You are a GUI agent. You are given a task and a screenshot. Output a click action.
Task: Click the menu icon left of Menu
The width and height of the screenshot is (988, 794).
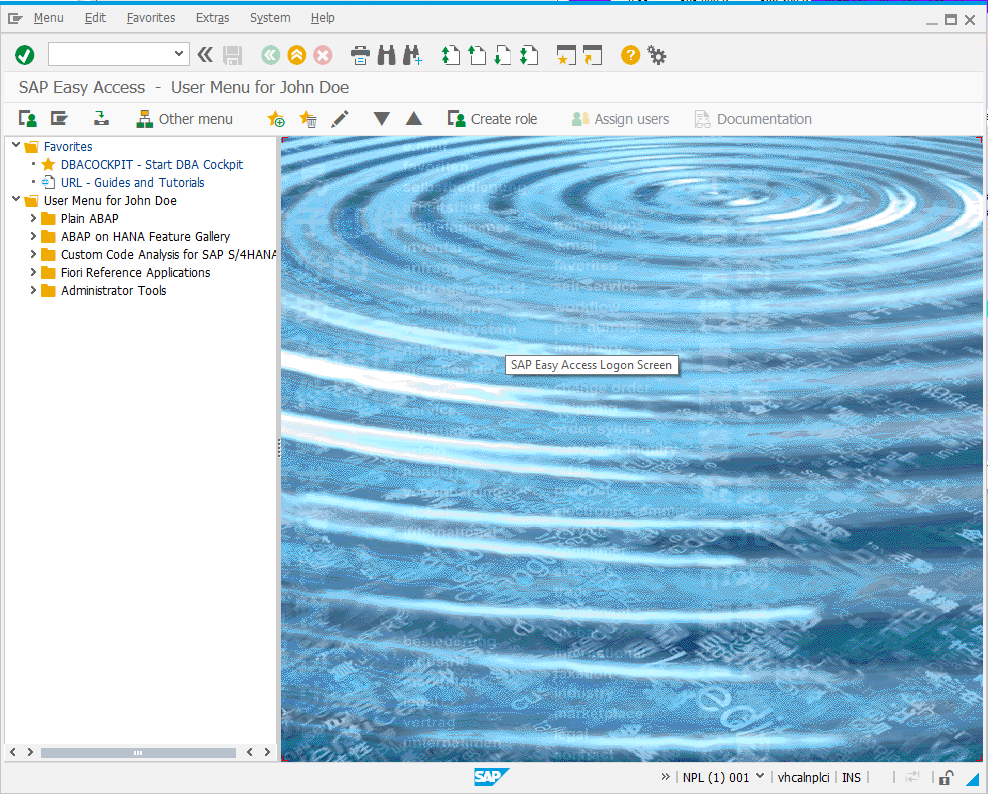pos(15,18)
